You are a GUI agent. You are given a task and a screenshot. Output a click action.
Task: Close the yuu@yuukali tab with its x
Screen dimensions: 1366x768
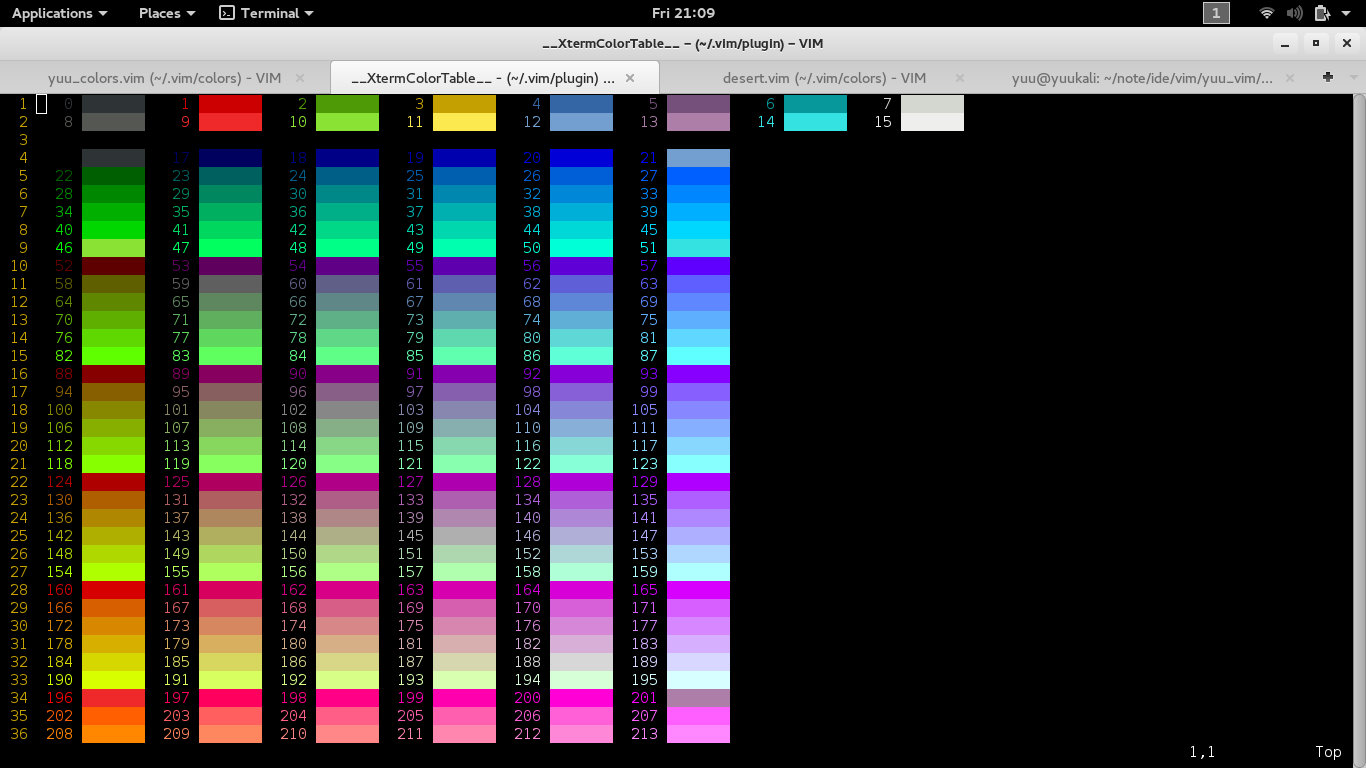1290,78
